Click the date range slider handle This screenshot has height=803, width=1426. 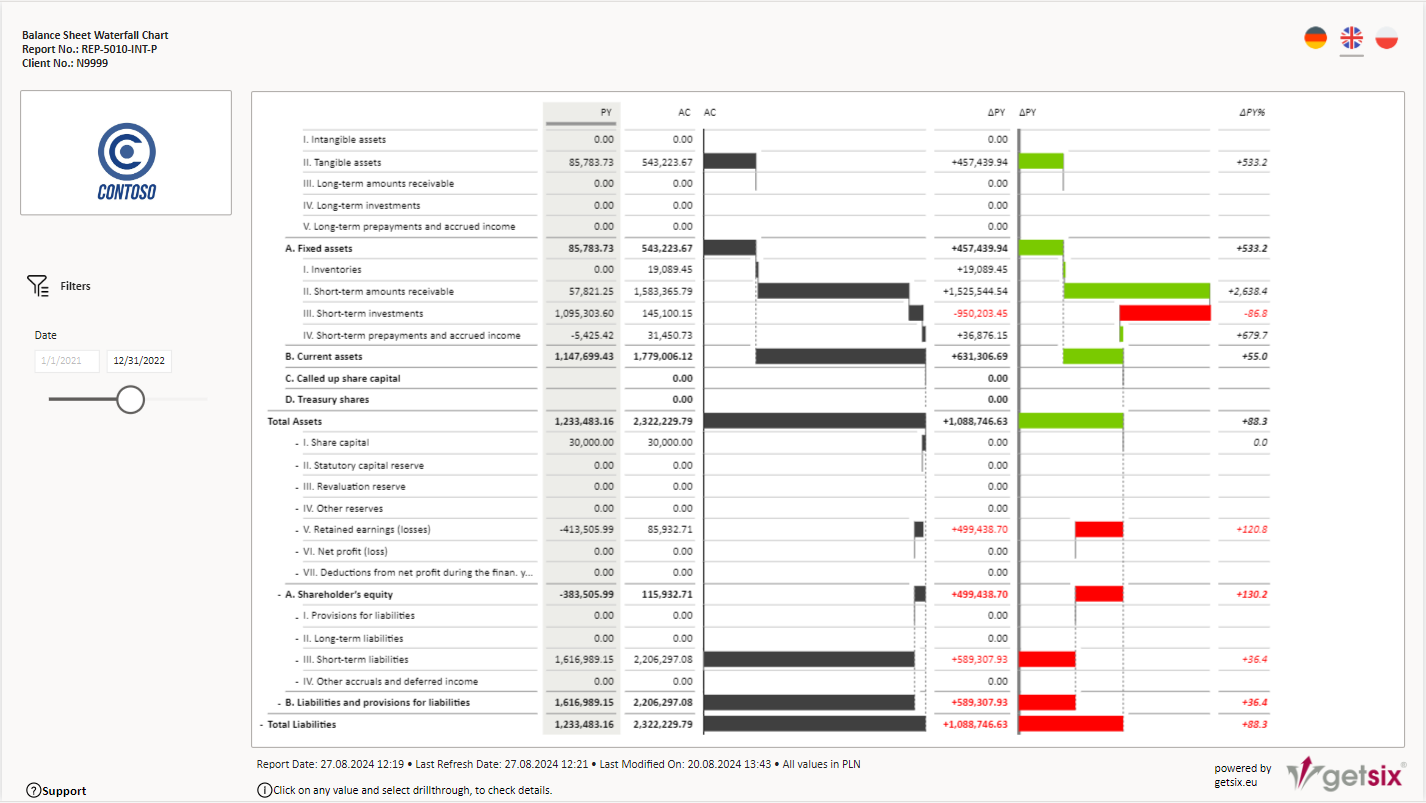click(130, 399)
